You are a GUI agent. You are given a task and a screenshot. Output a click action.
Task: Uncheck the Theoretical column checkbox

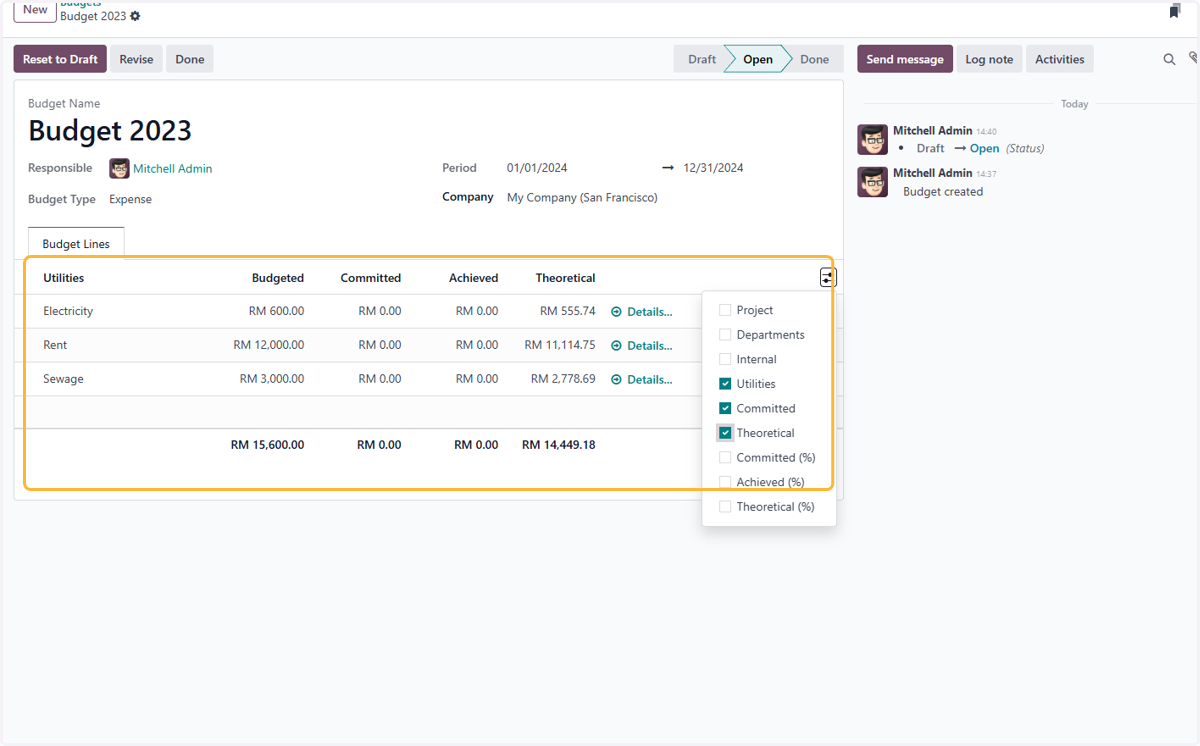click(x=725, y=433)
